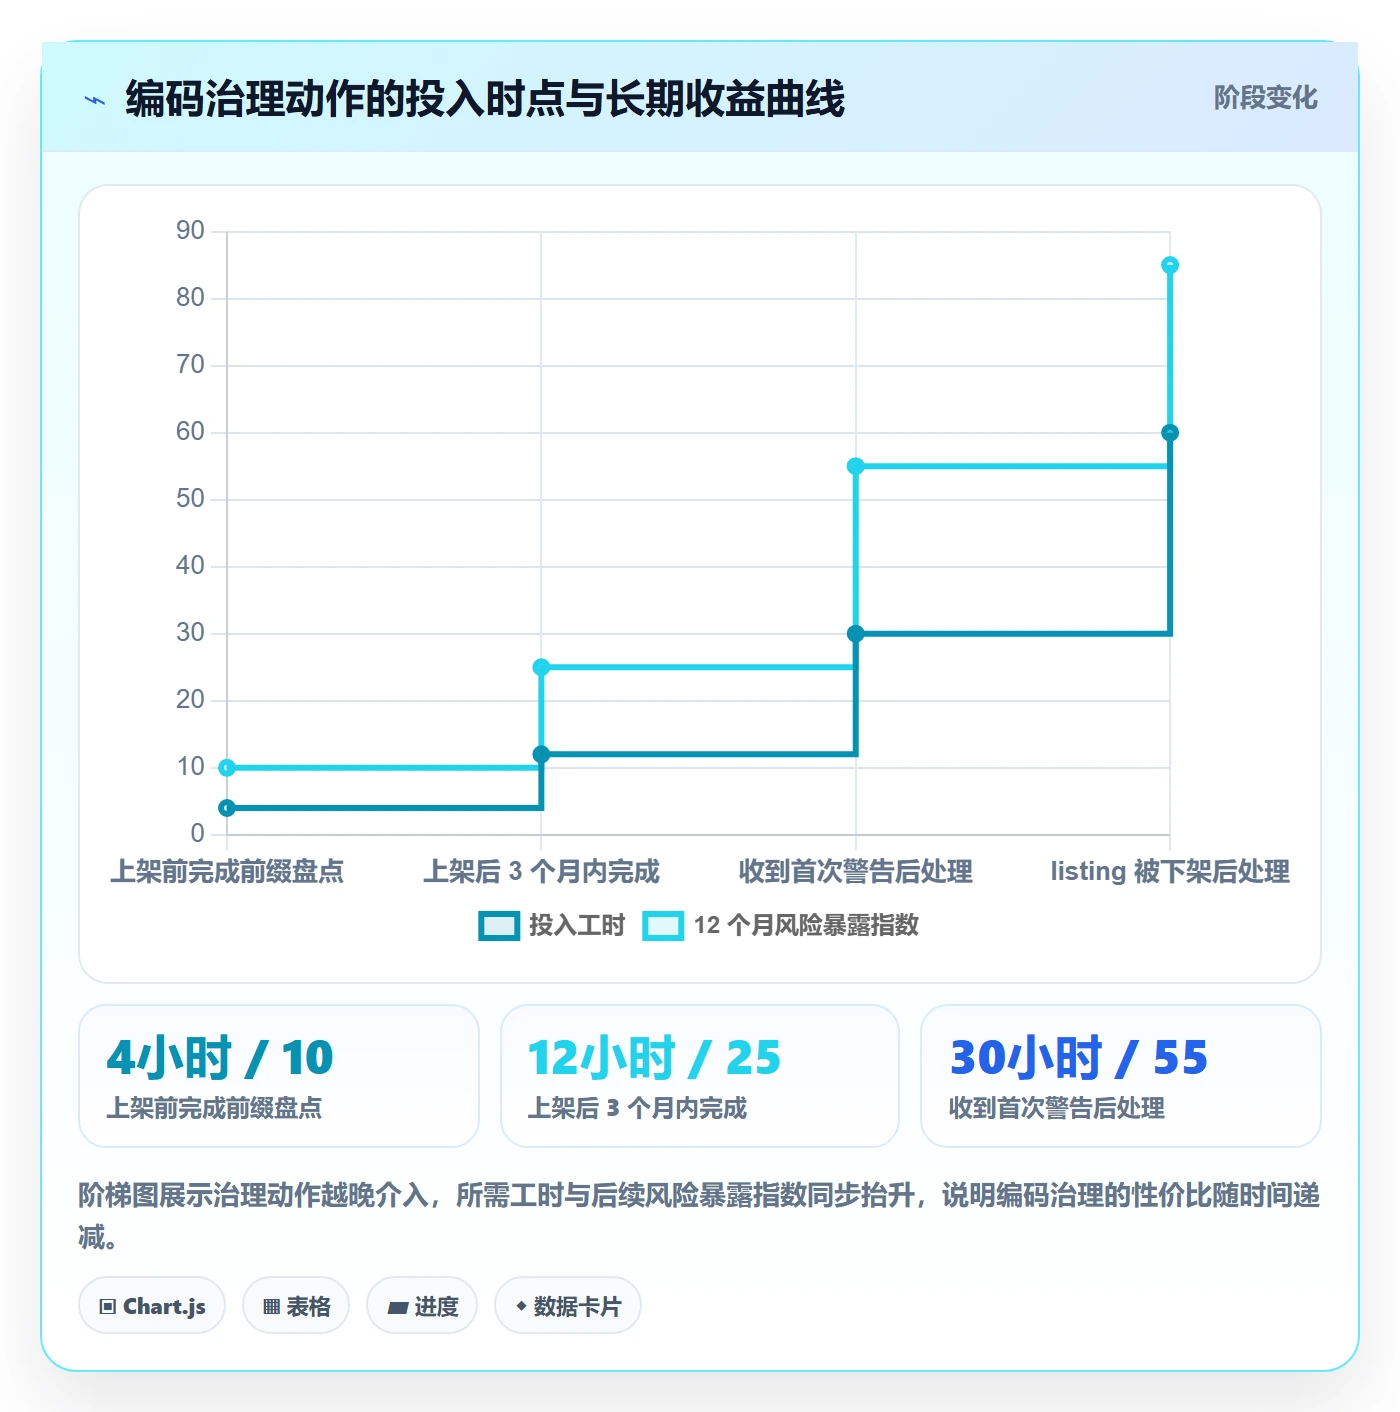Click the stat value 12小时 / 25

pyautogui.click(x=654, y=1057)
